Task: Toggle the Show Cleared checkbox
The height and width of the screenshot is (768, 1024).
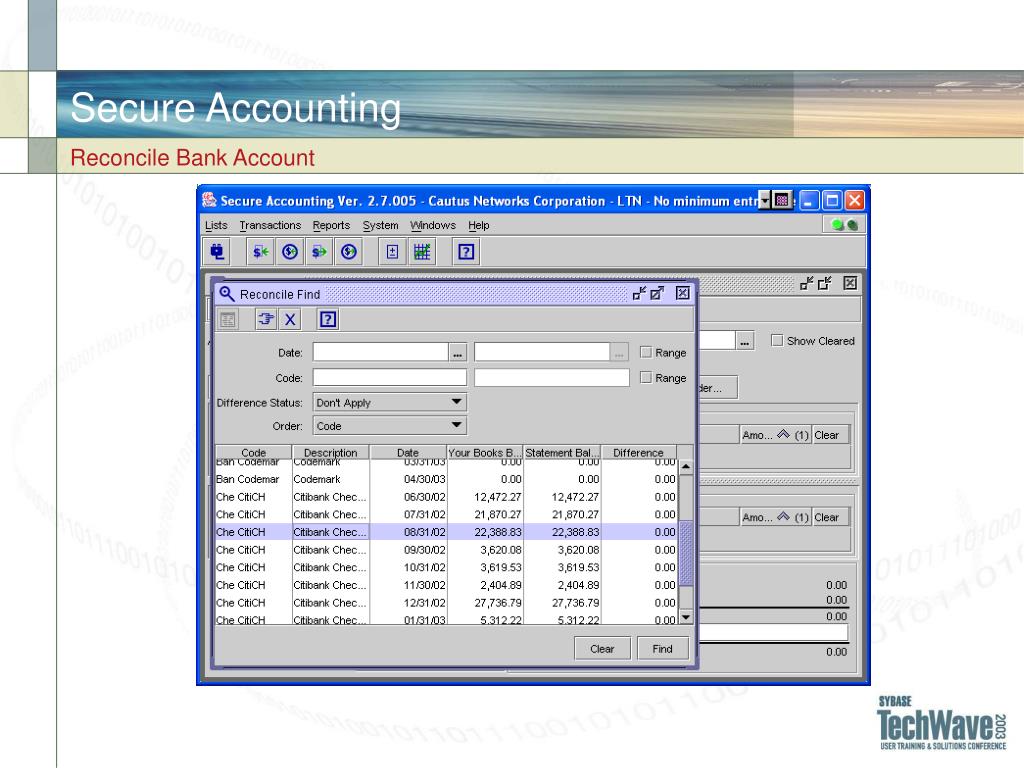Action: click(x=777, y=340)
